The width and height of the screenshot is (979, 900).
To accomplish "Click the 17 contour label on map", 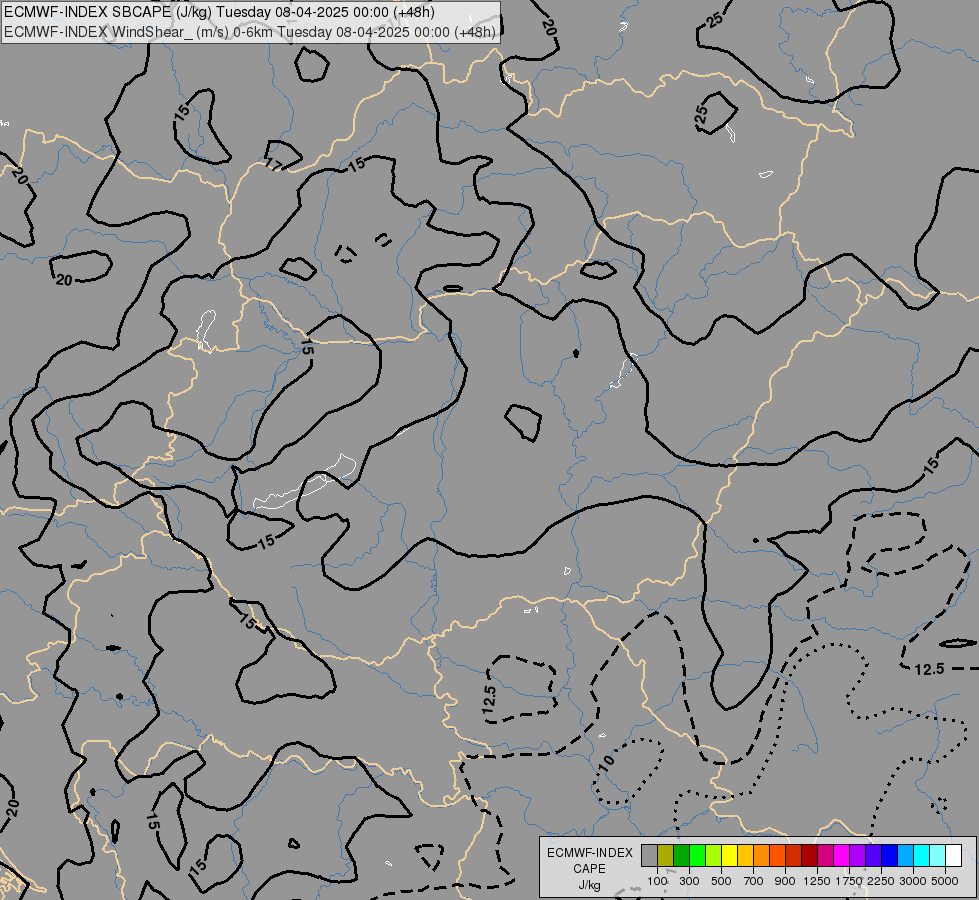I will coord(274,165).
